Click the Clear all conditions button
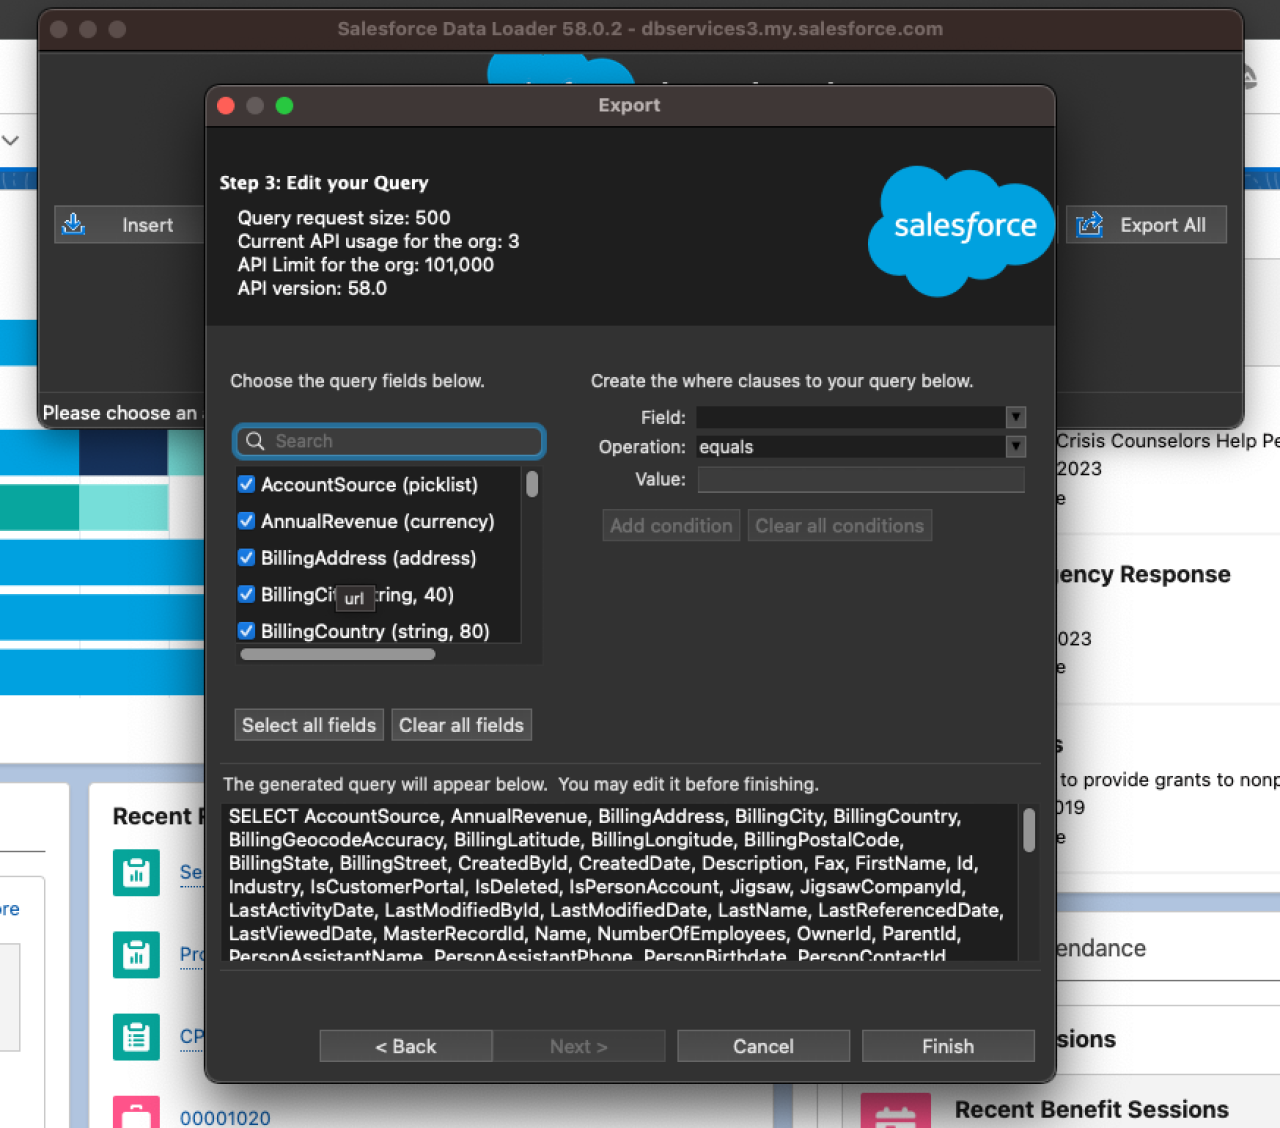 point(839,526)
